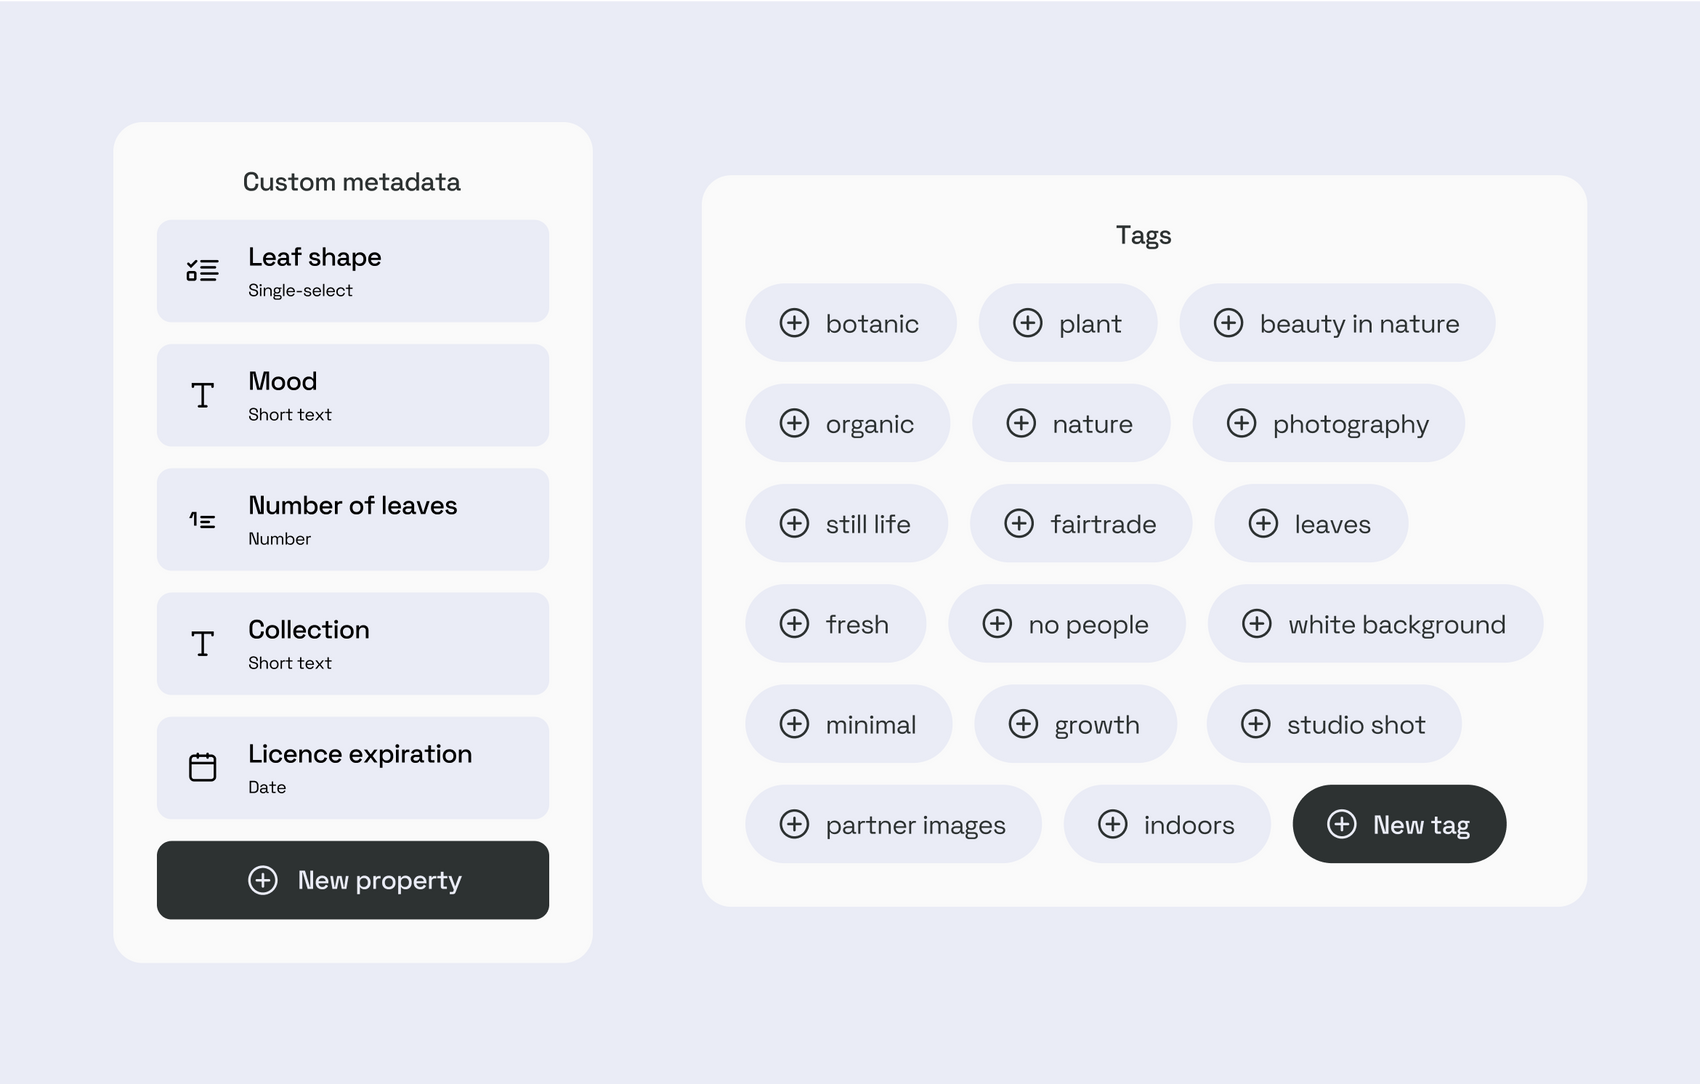Click the word 'botanic' on its tag
This screenshot has width=1700, height=1084.
pyautogui.click(x=872, y=324)
